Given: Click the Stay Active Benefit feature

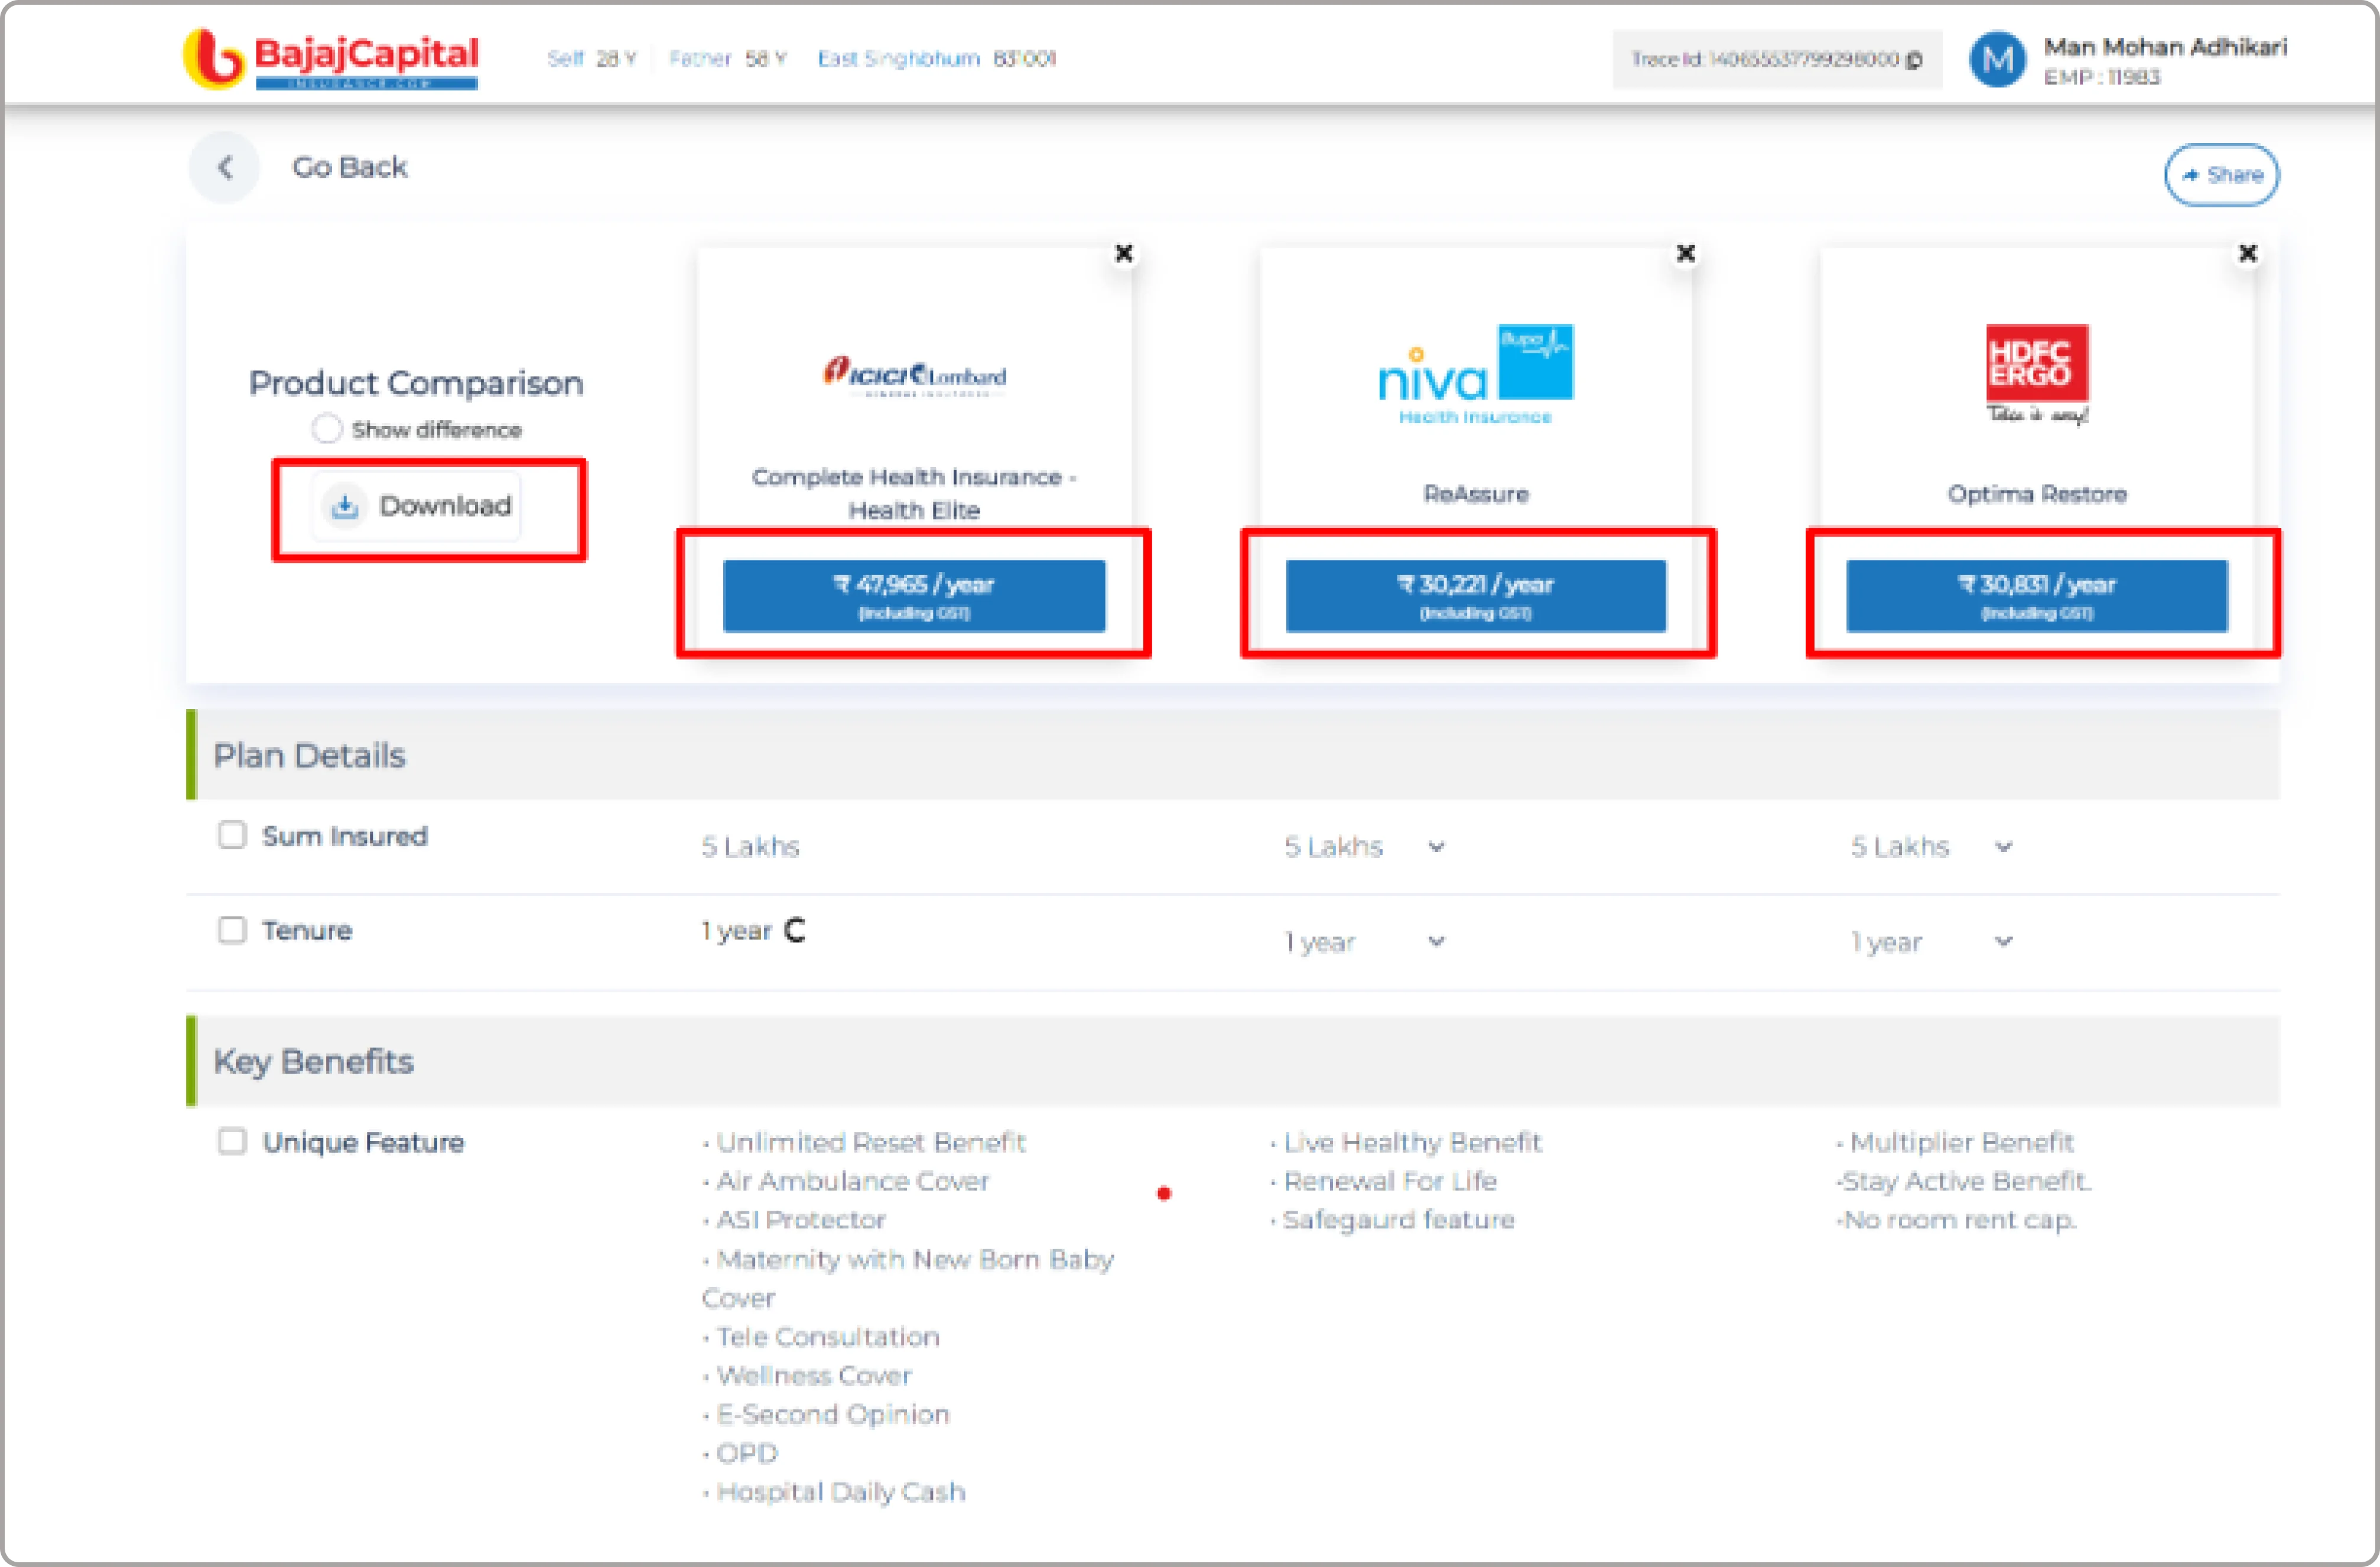Looking at the screenshot, I should pos(1966,1181).
